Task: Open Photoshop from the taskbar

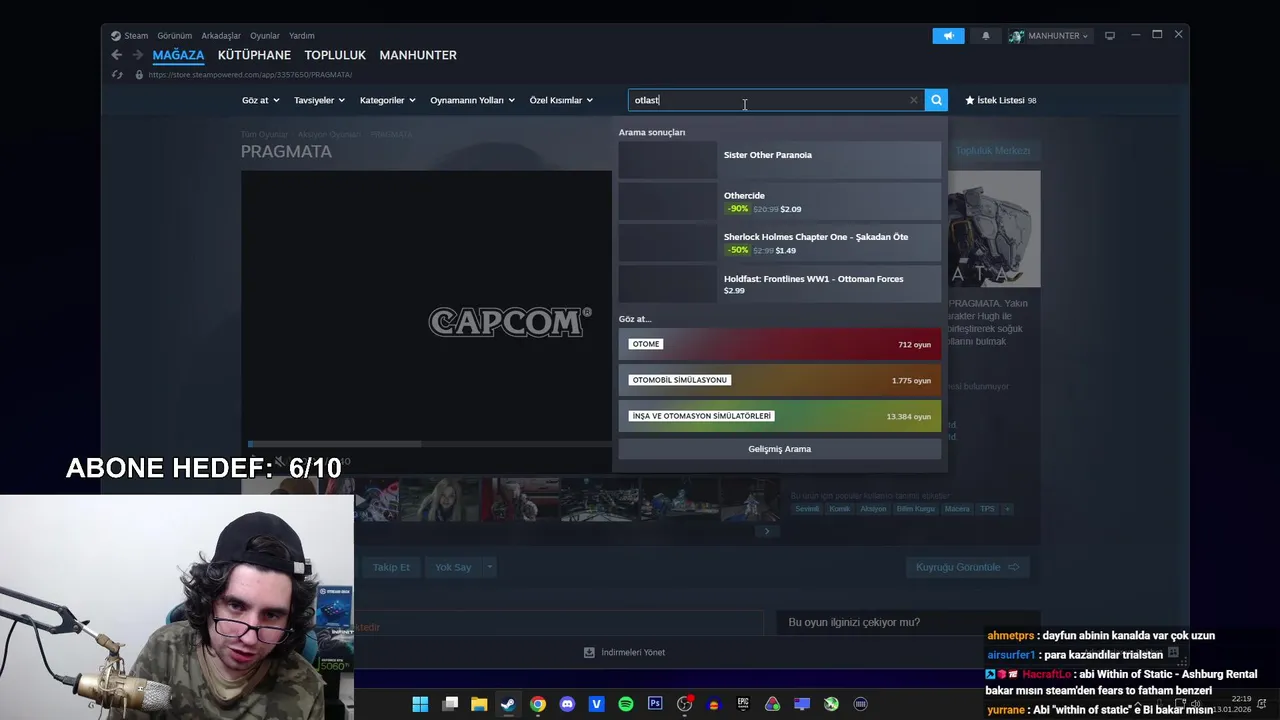Action: pyautogui.click(x=655, y=704)
